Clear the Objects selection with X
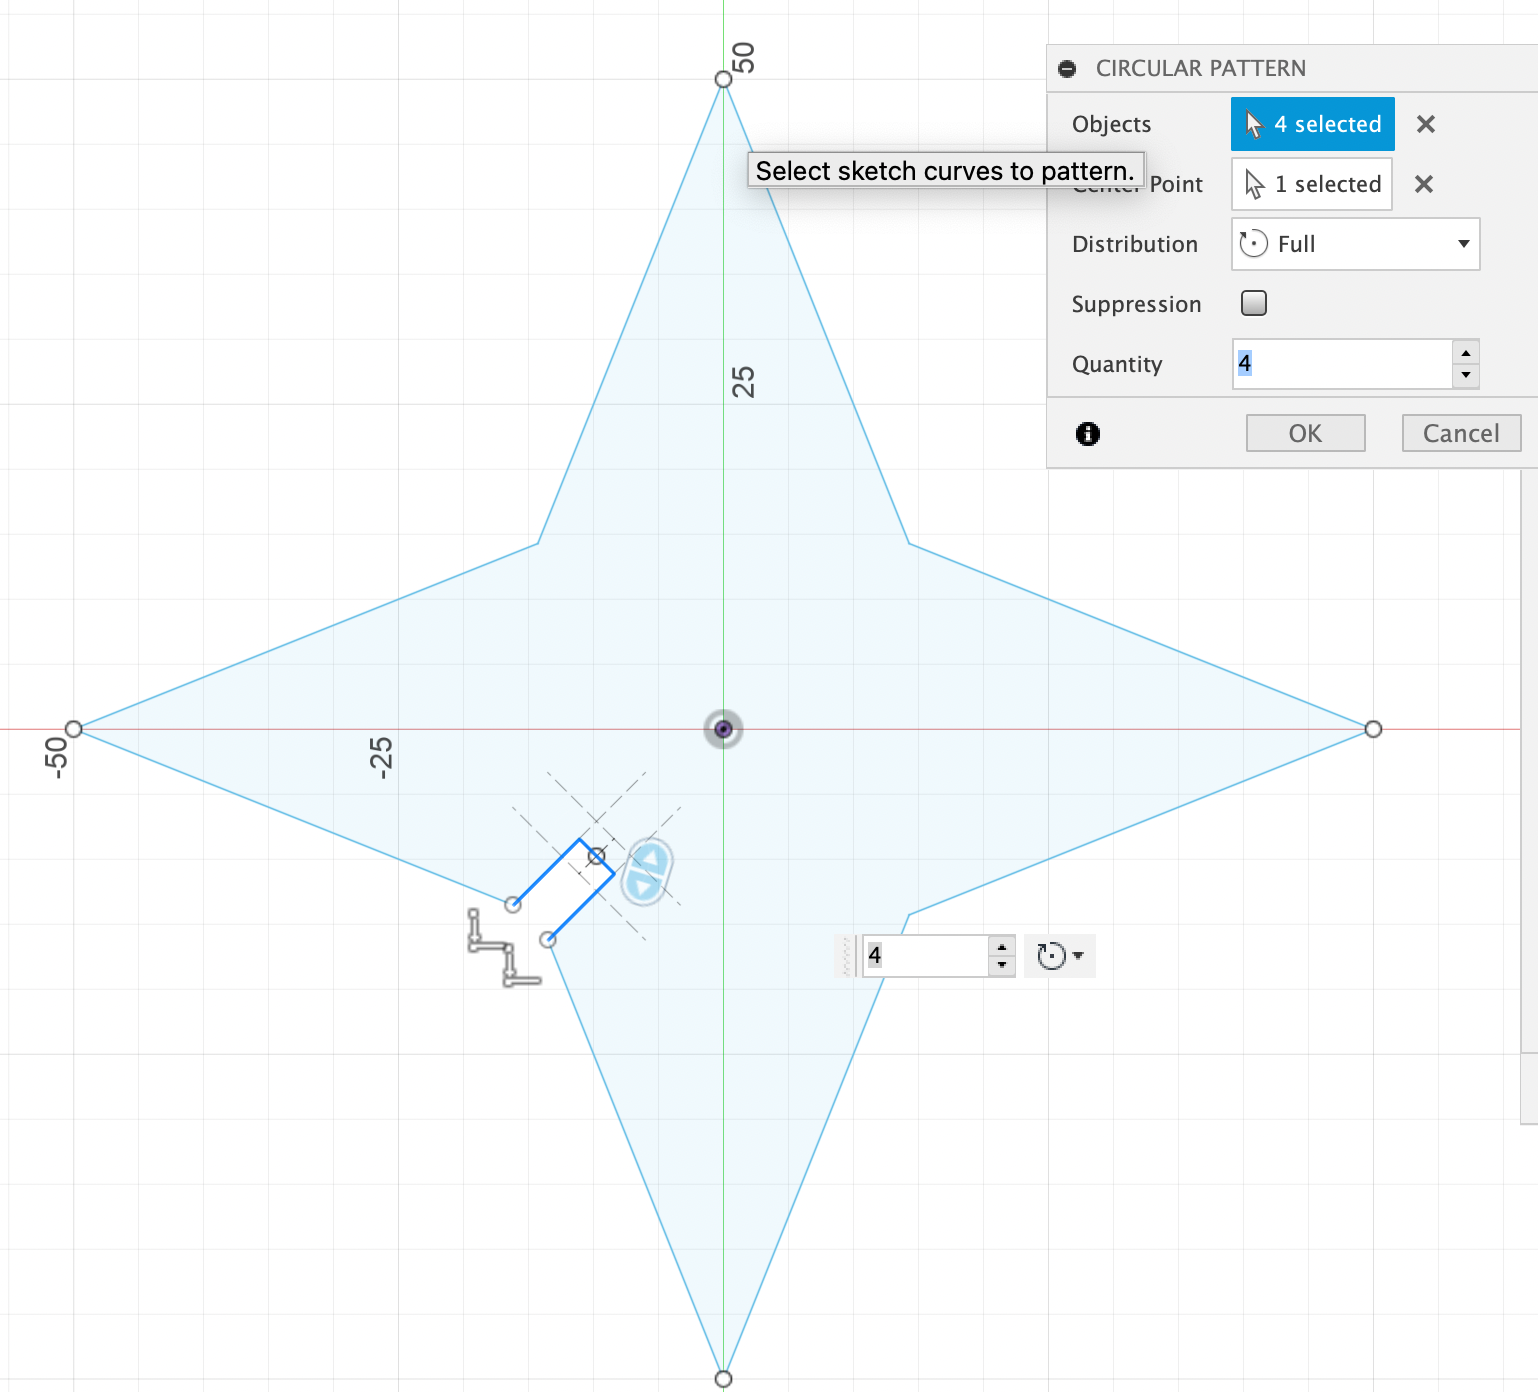Viewport: 1538px width, 1392px height. pos(1425,124)
